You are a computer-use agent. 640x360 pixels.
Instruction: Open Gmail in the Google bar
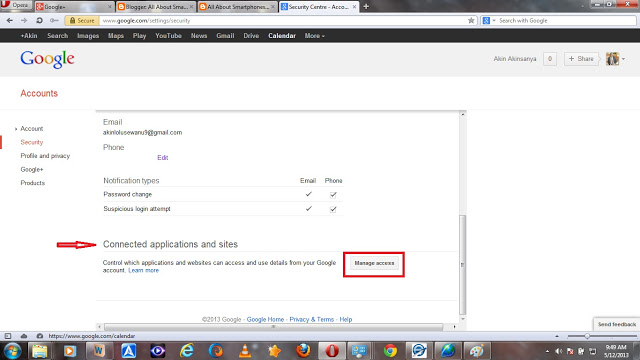point(225,36)
